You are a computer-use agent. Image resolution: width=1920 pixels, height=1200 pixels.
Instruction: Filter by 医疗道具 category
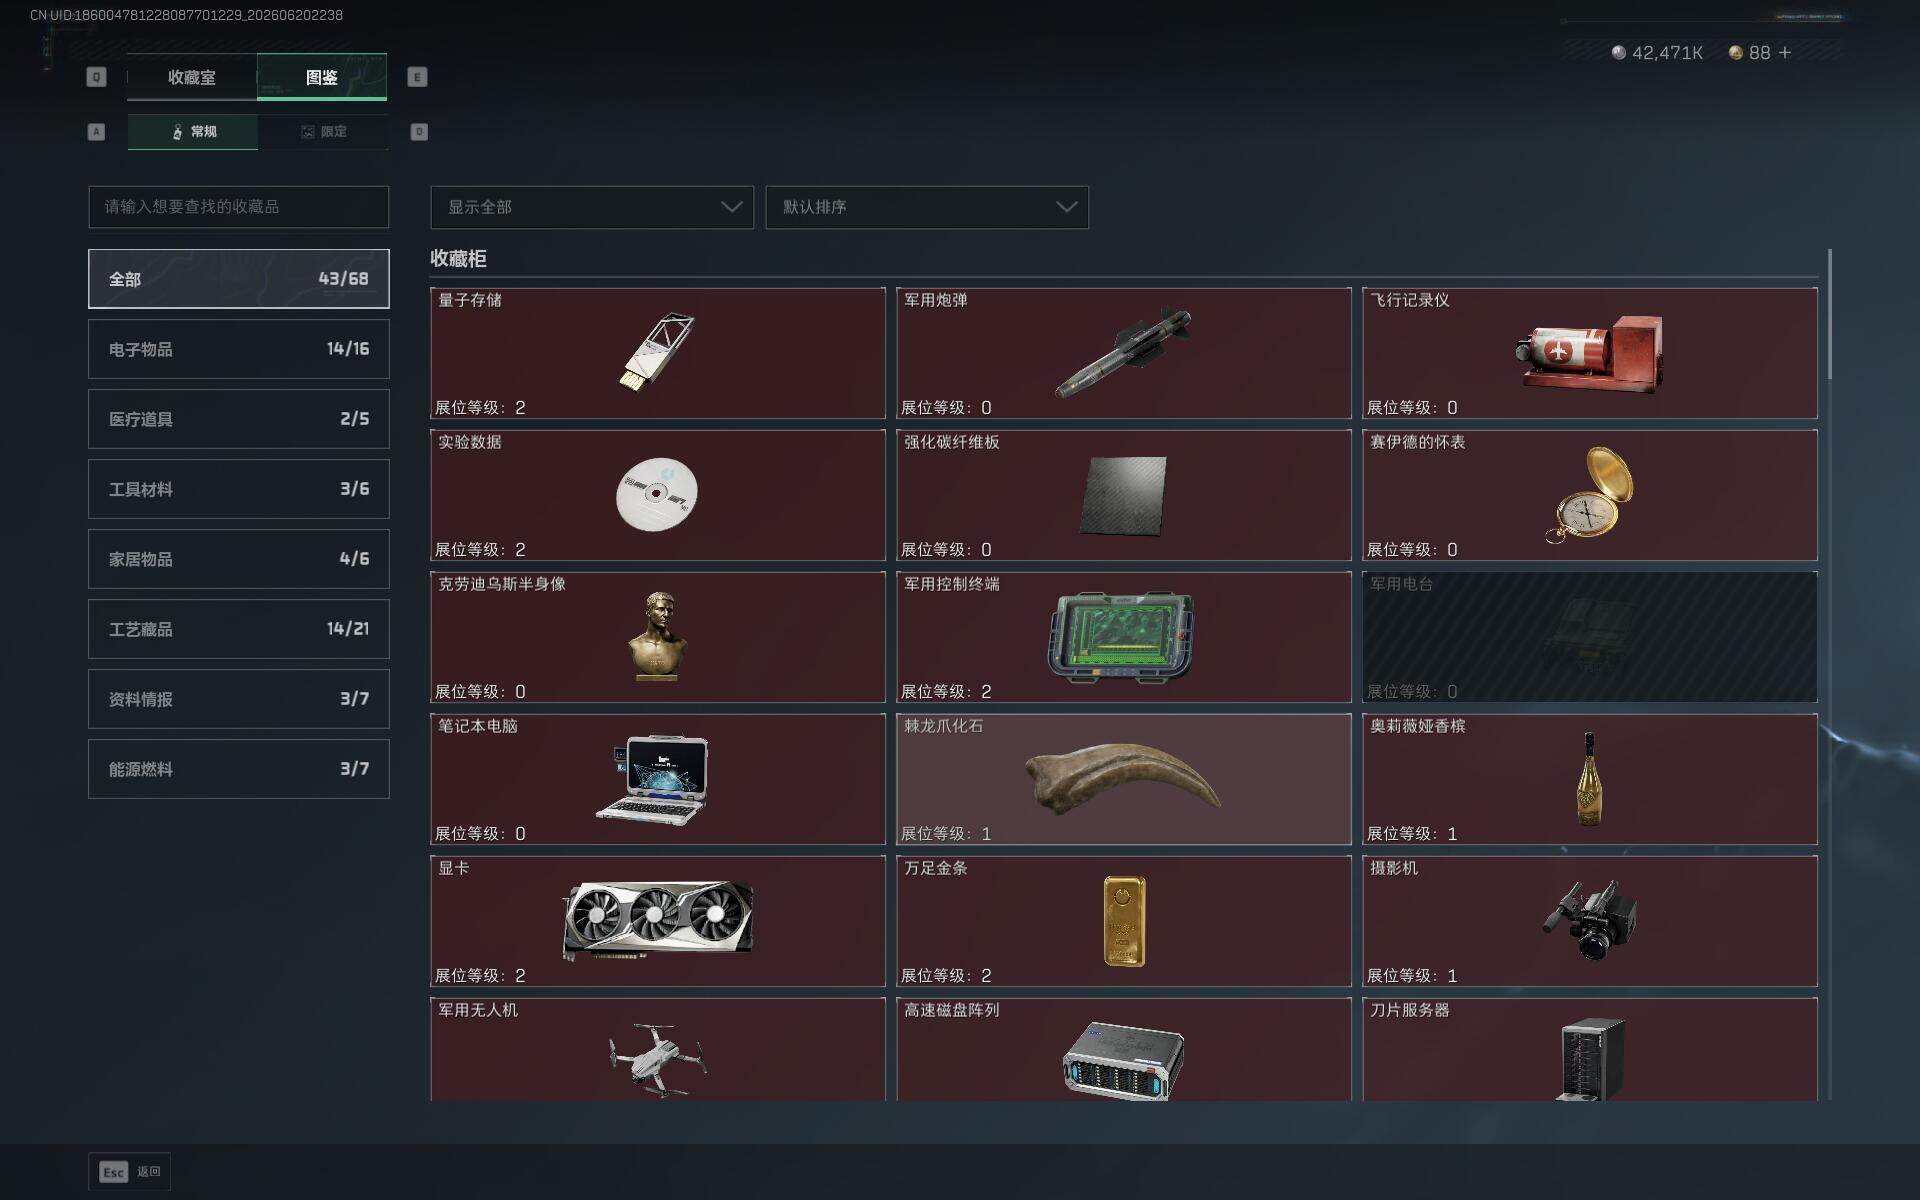pyautogui.click(x=238, y=419)
